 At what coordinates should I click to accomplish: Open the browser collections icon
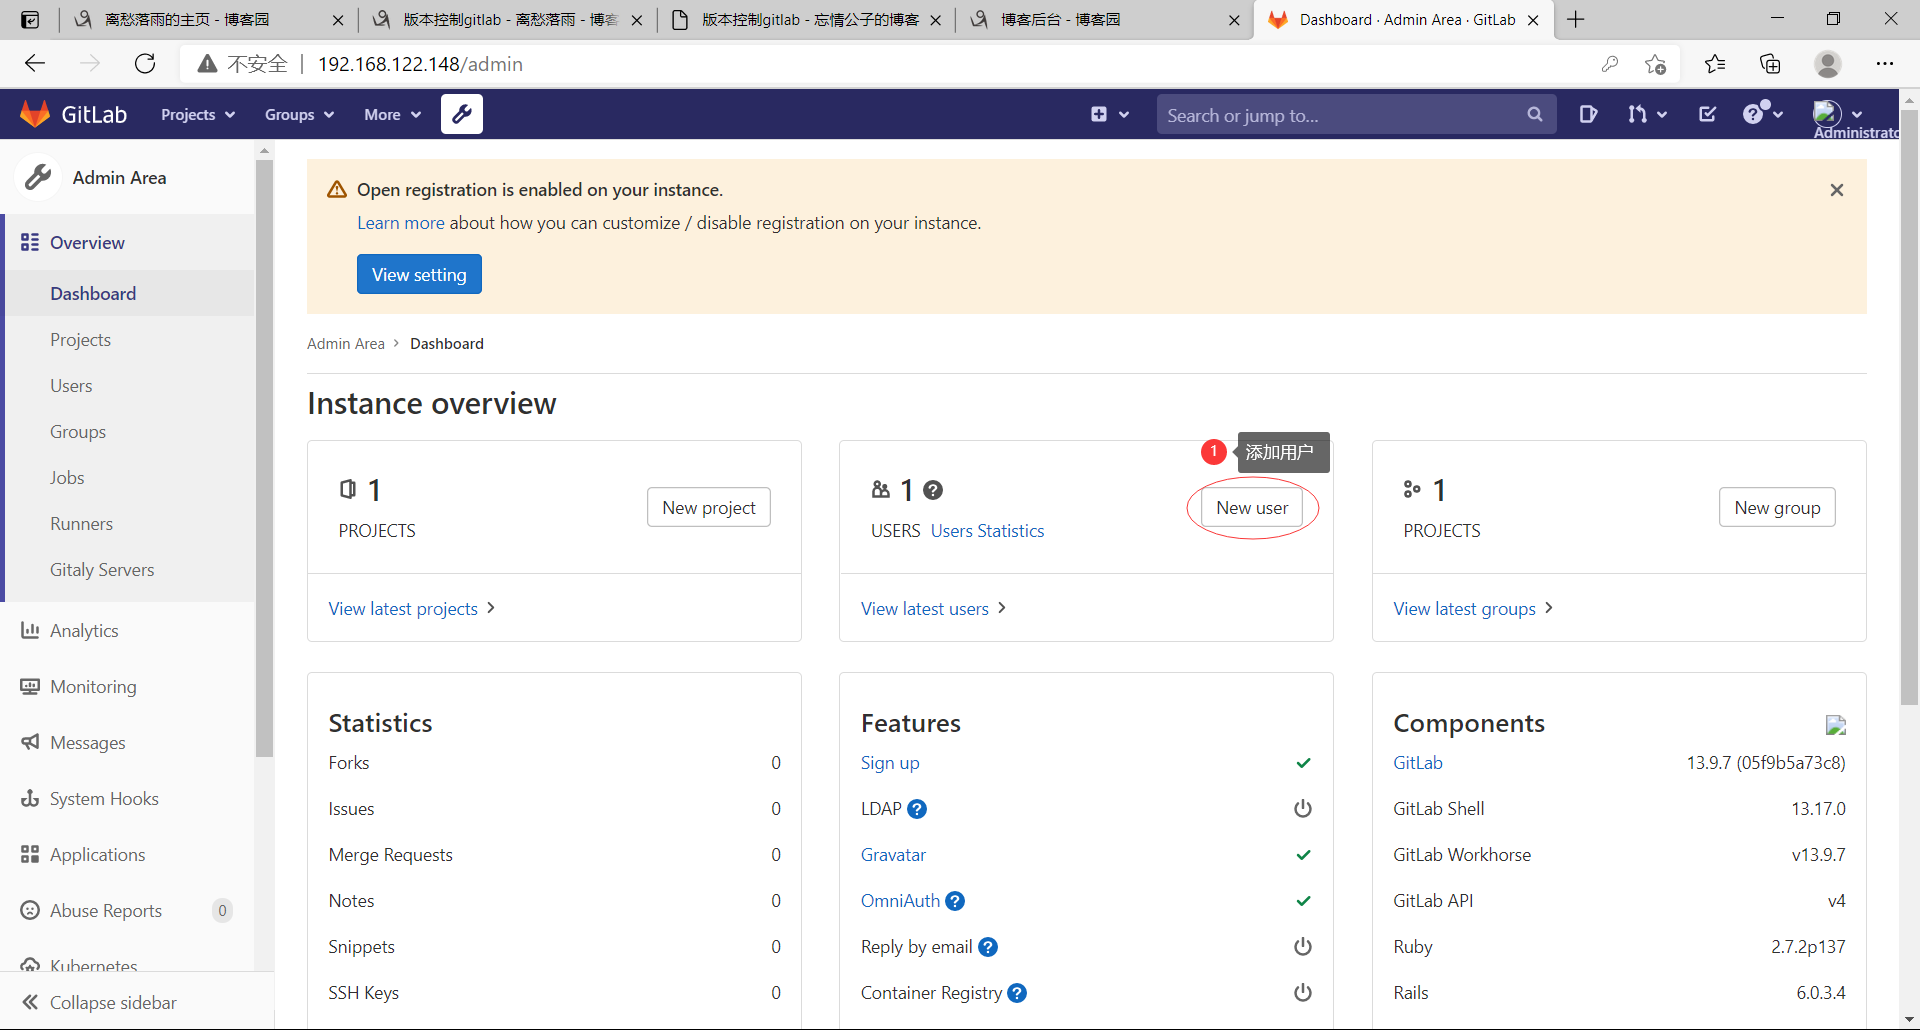(x=1770, y=64)
